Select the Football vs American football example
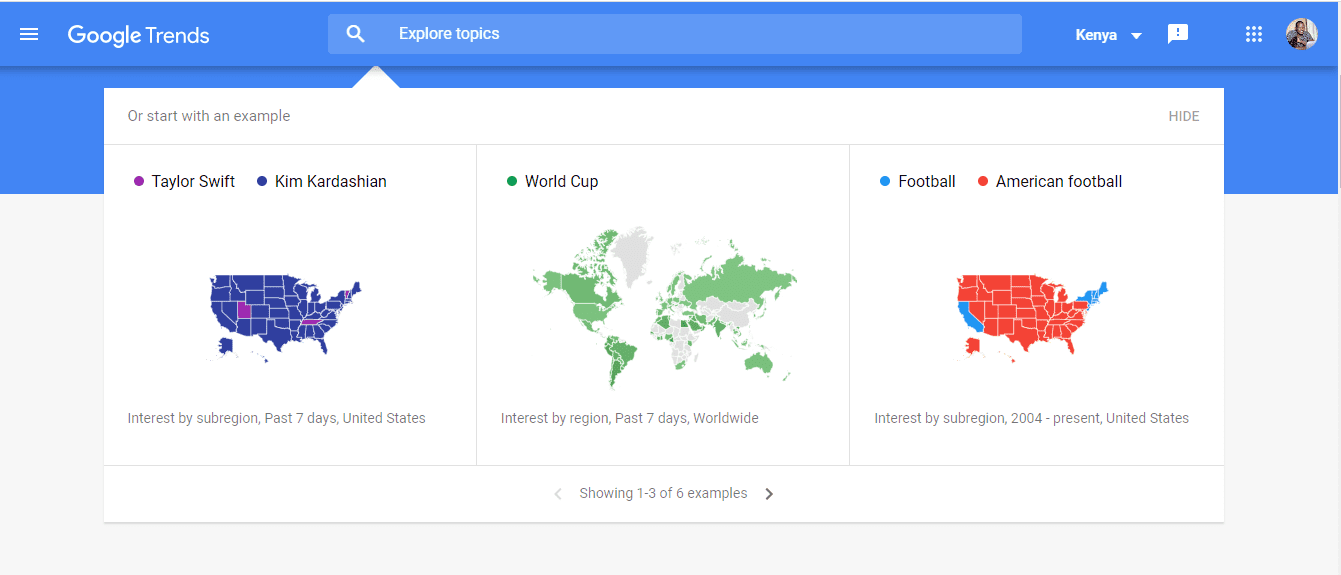 coord(1037,305)
